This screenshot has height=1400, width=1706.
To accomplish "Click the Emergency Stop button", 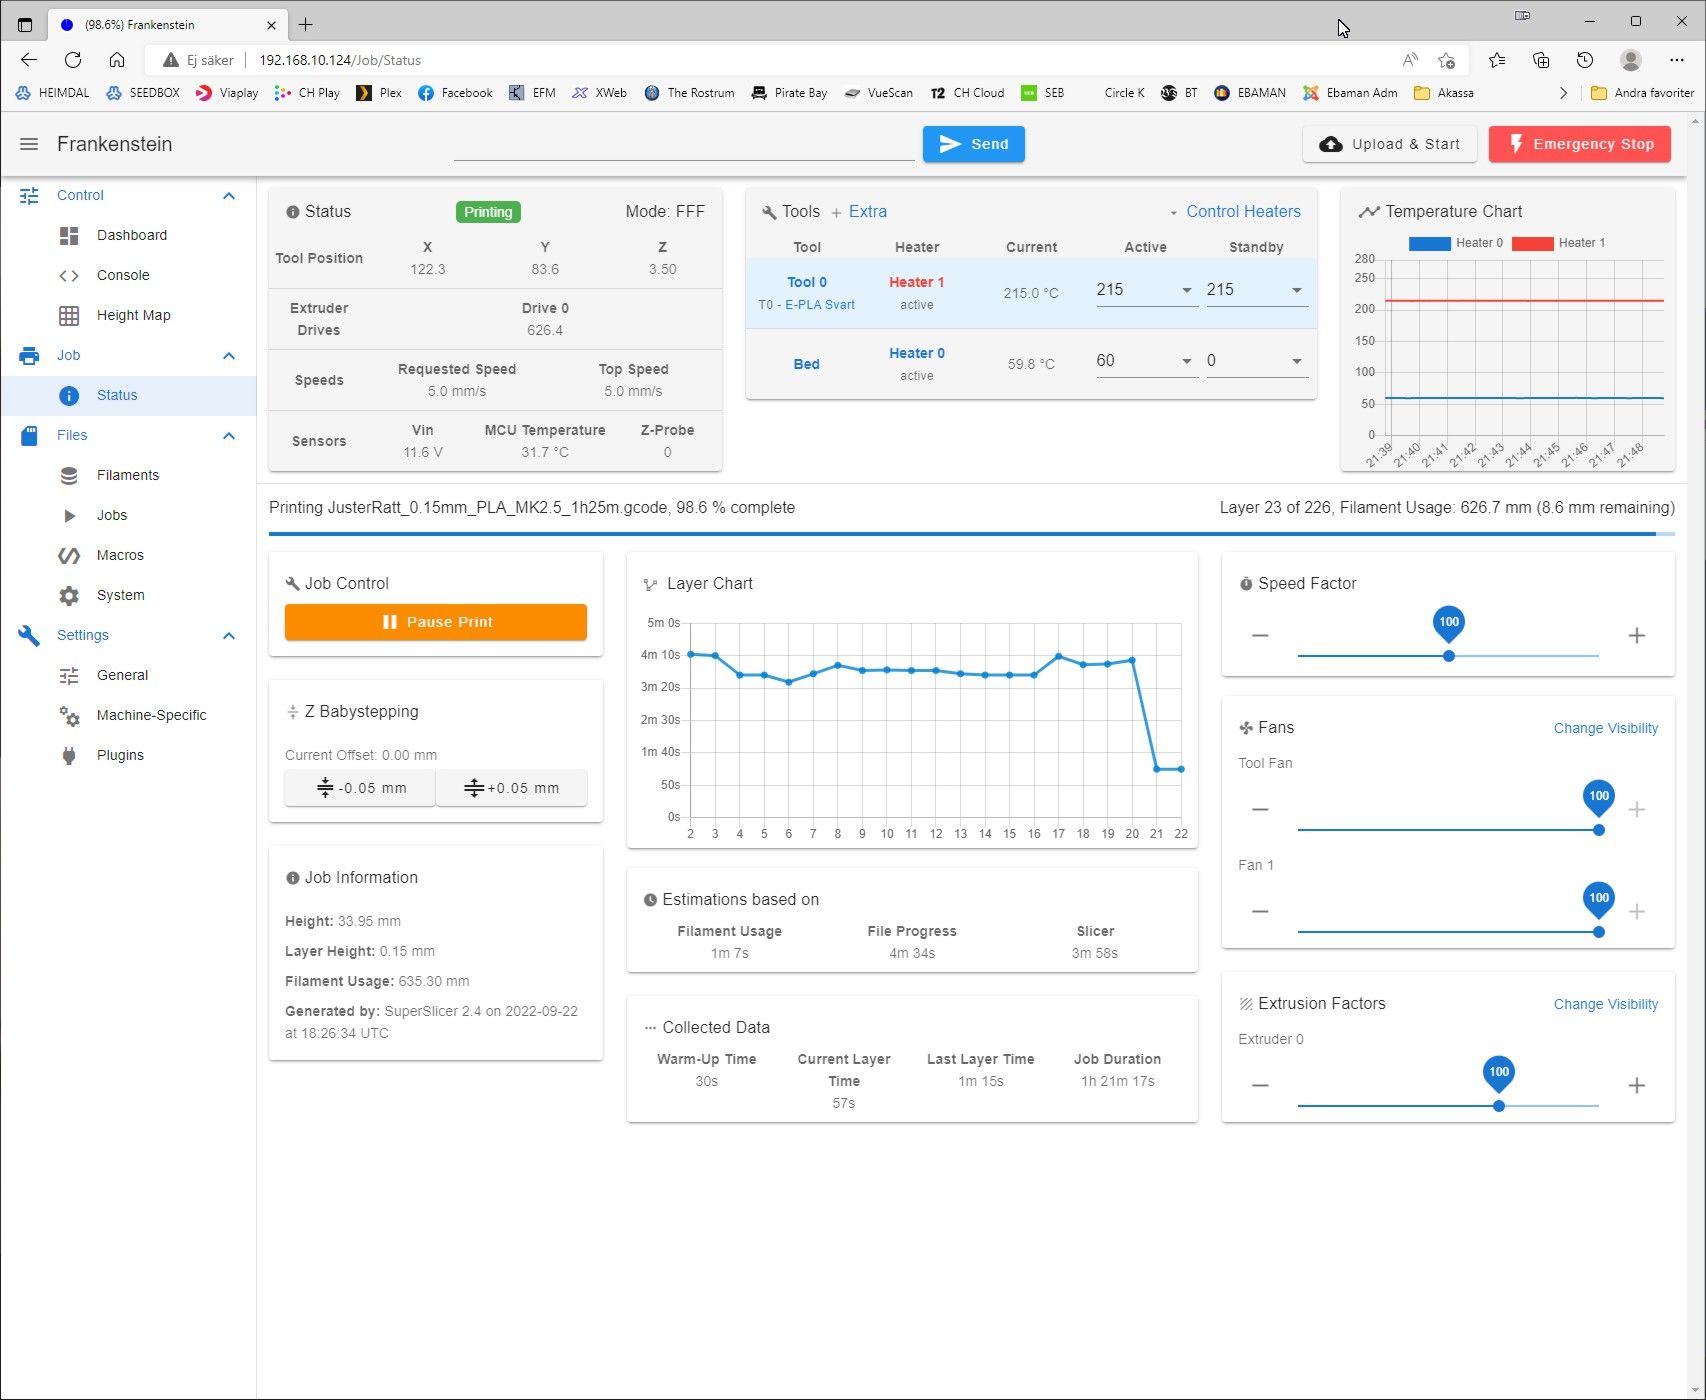I will (x=1580, y=144).
